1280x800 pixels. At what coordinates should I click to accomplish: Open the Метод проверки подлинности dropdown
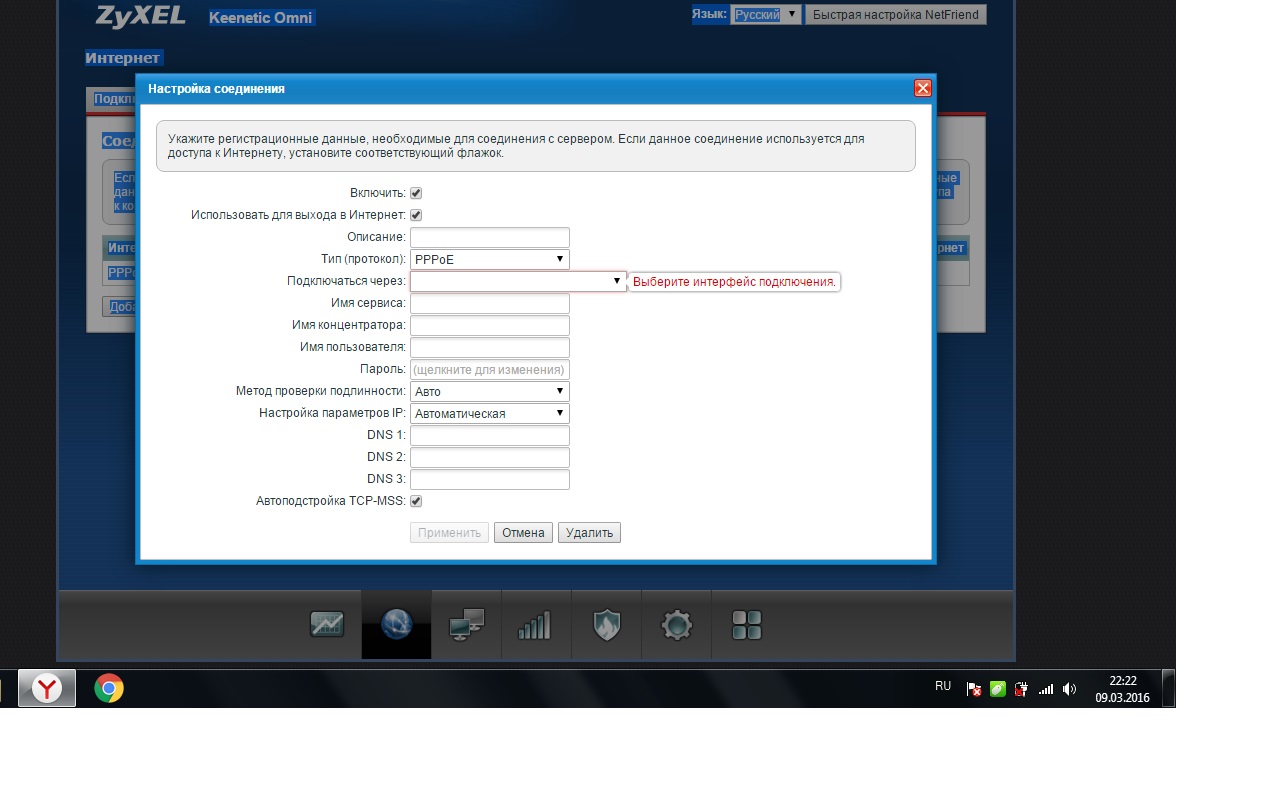coord(490,392)
